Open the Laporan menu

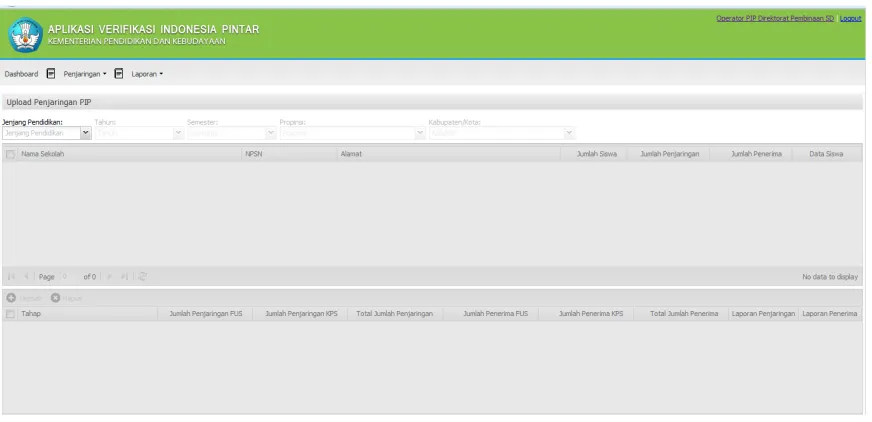point(147,74)
